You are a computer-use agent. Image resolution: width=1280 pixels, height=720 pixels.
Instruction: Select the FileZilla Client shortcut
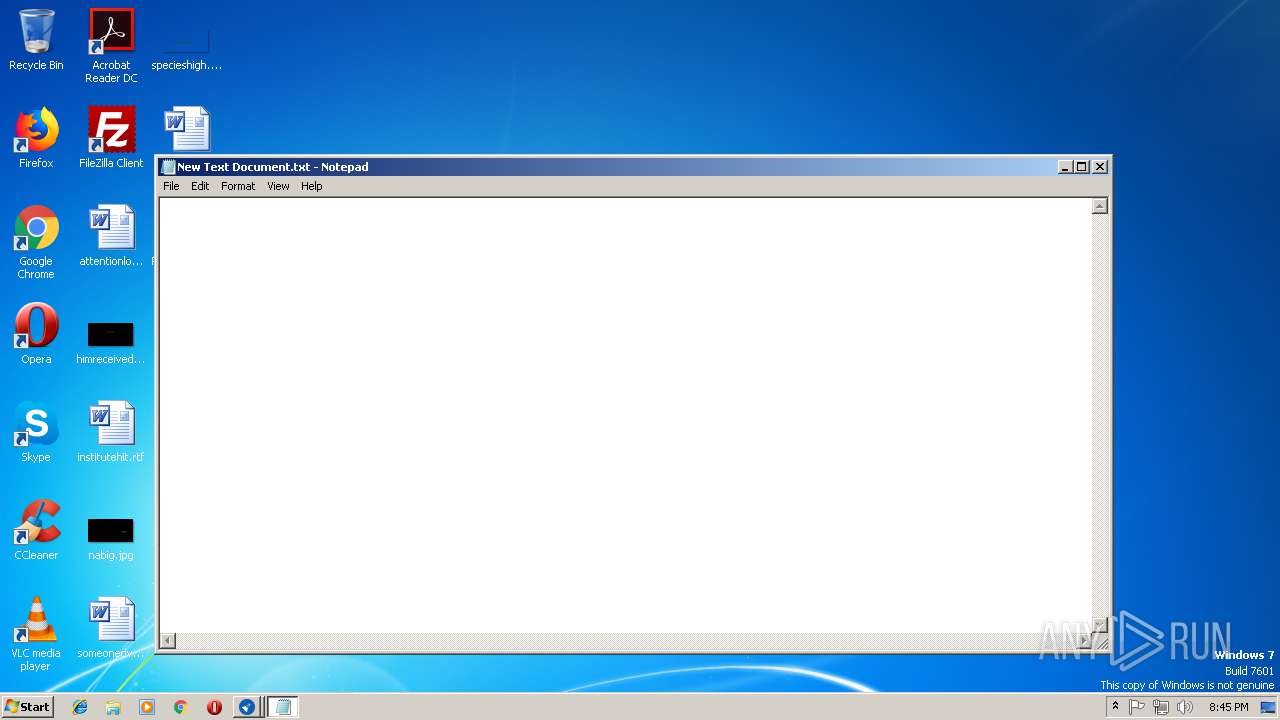(111, 138)
